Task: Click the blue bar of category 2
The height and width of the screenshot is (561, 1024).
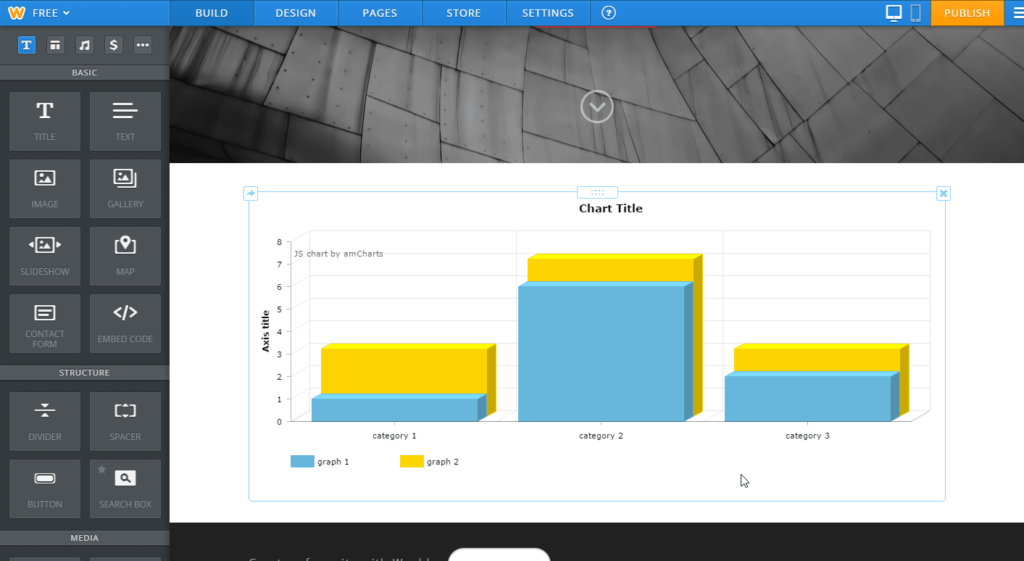Action: pos(601,353)
